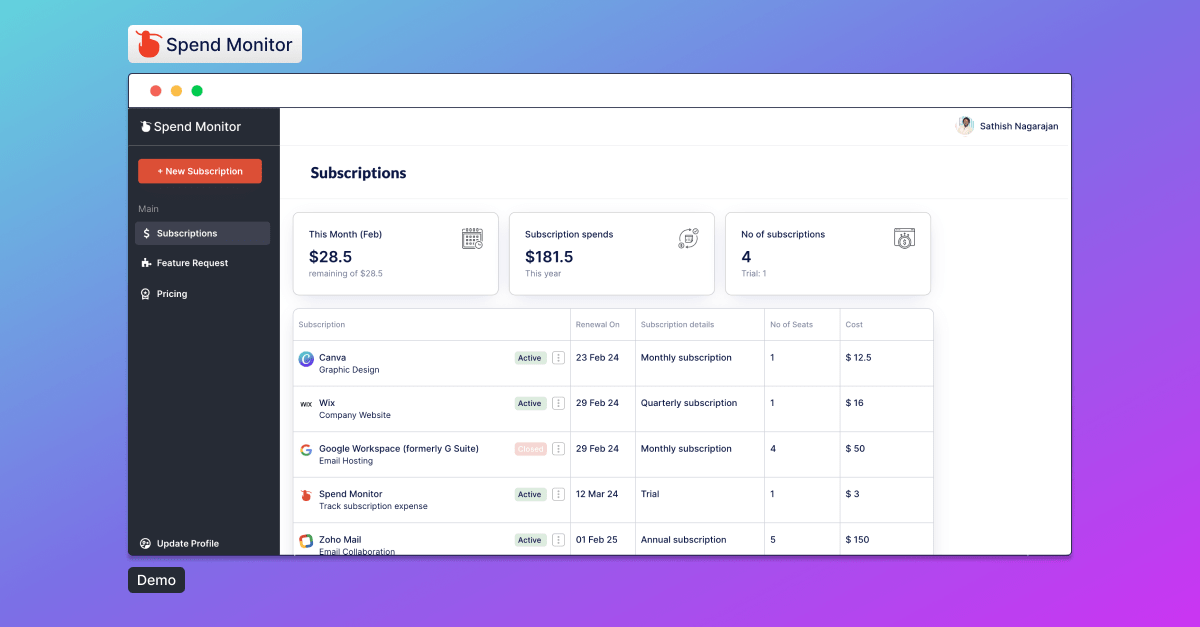Click the $ 12.5 cost cell
1200x627 pixels.
point(858,358)
